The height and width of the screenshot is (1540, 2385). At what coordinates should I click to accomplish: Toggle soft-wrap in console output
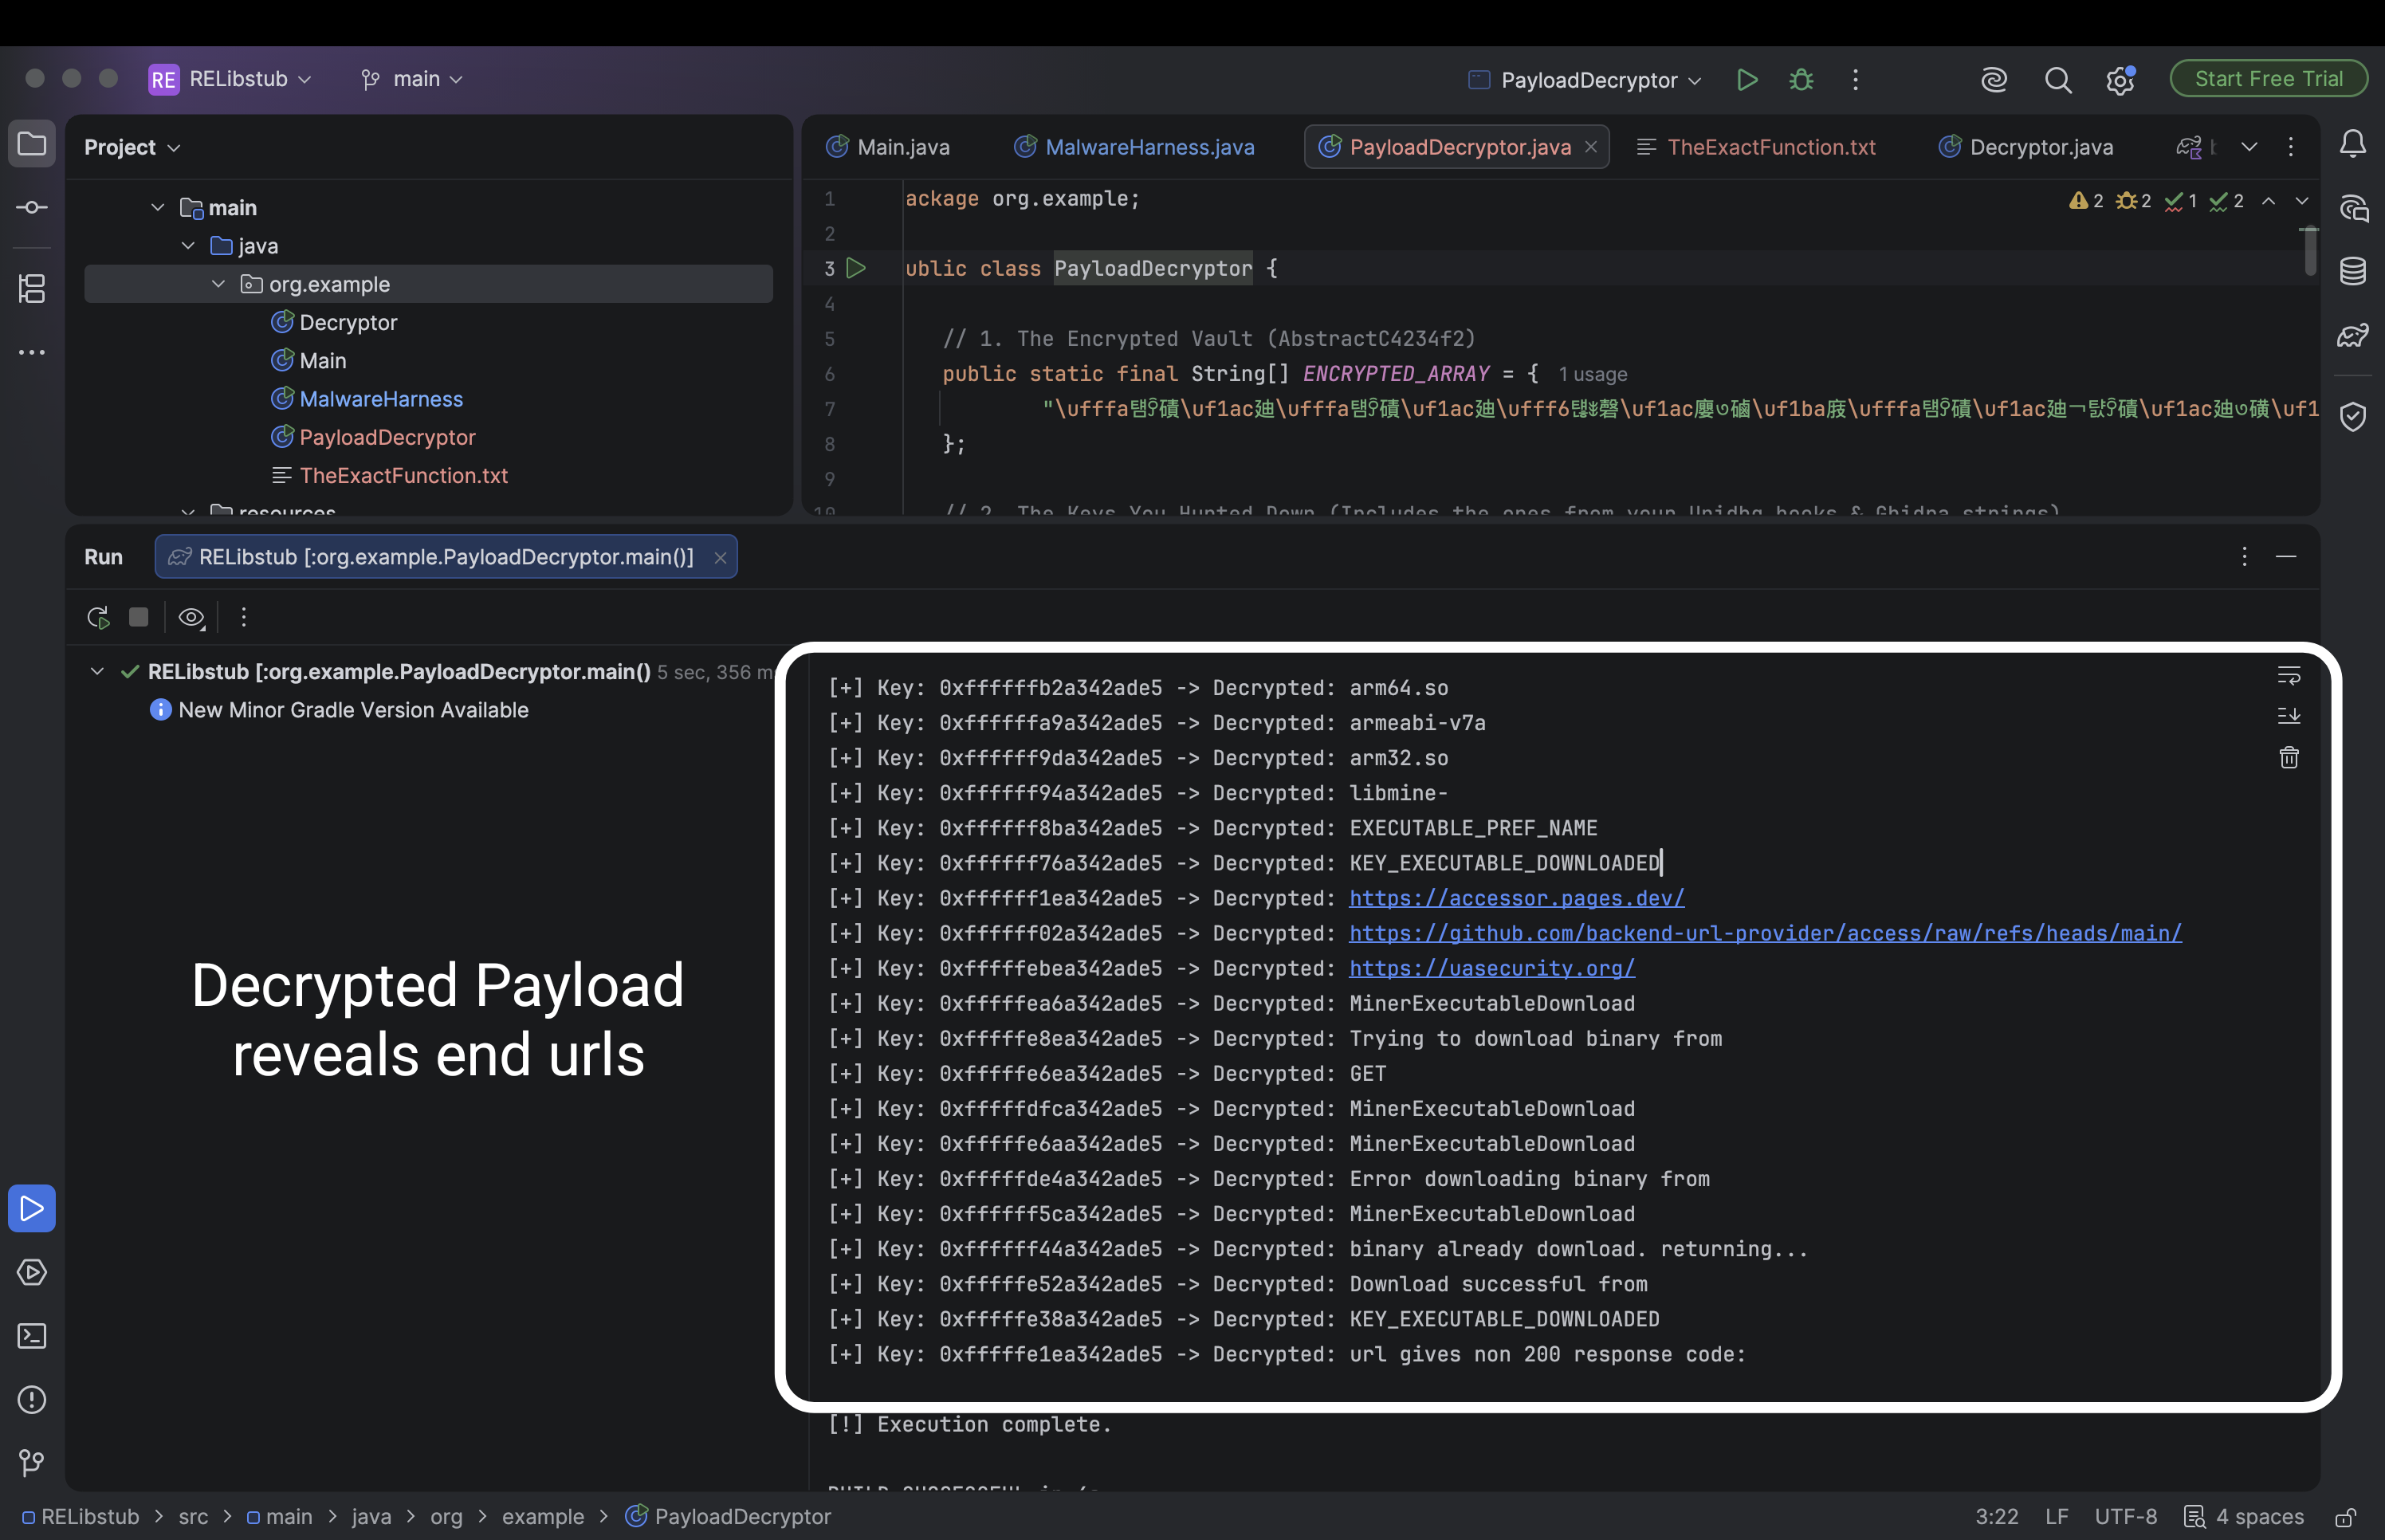tap(2289, 675)
